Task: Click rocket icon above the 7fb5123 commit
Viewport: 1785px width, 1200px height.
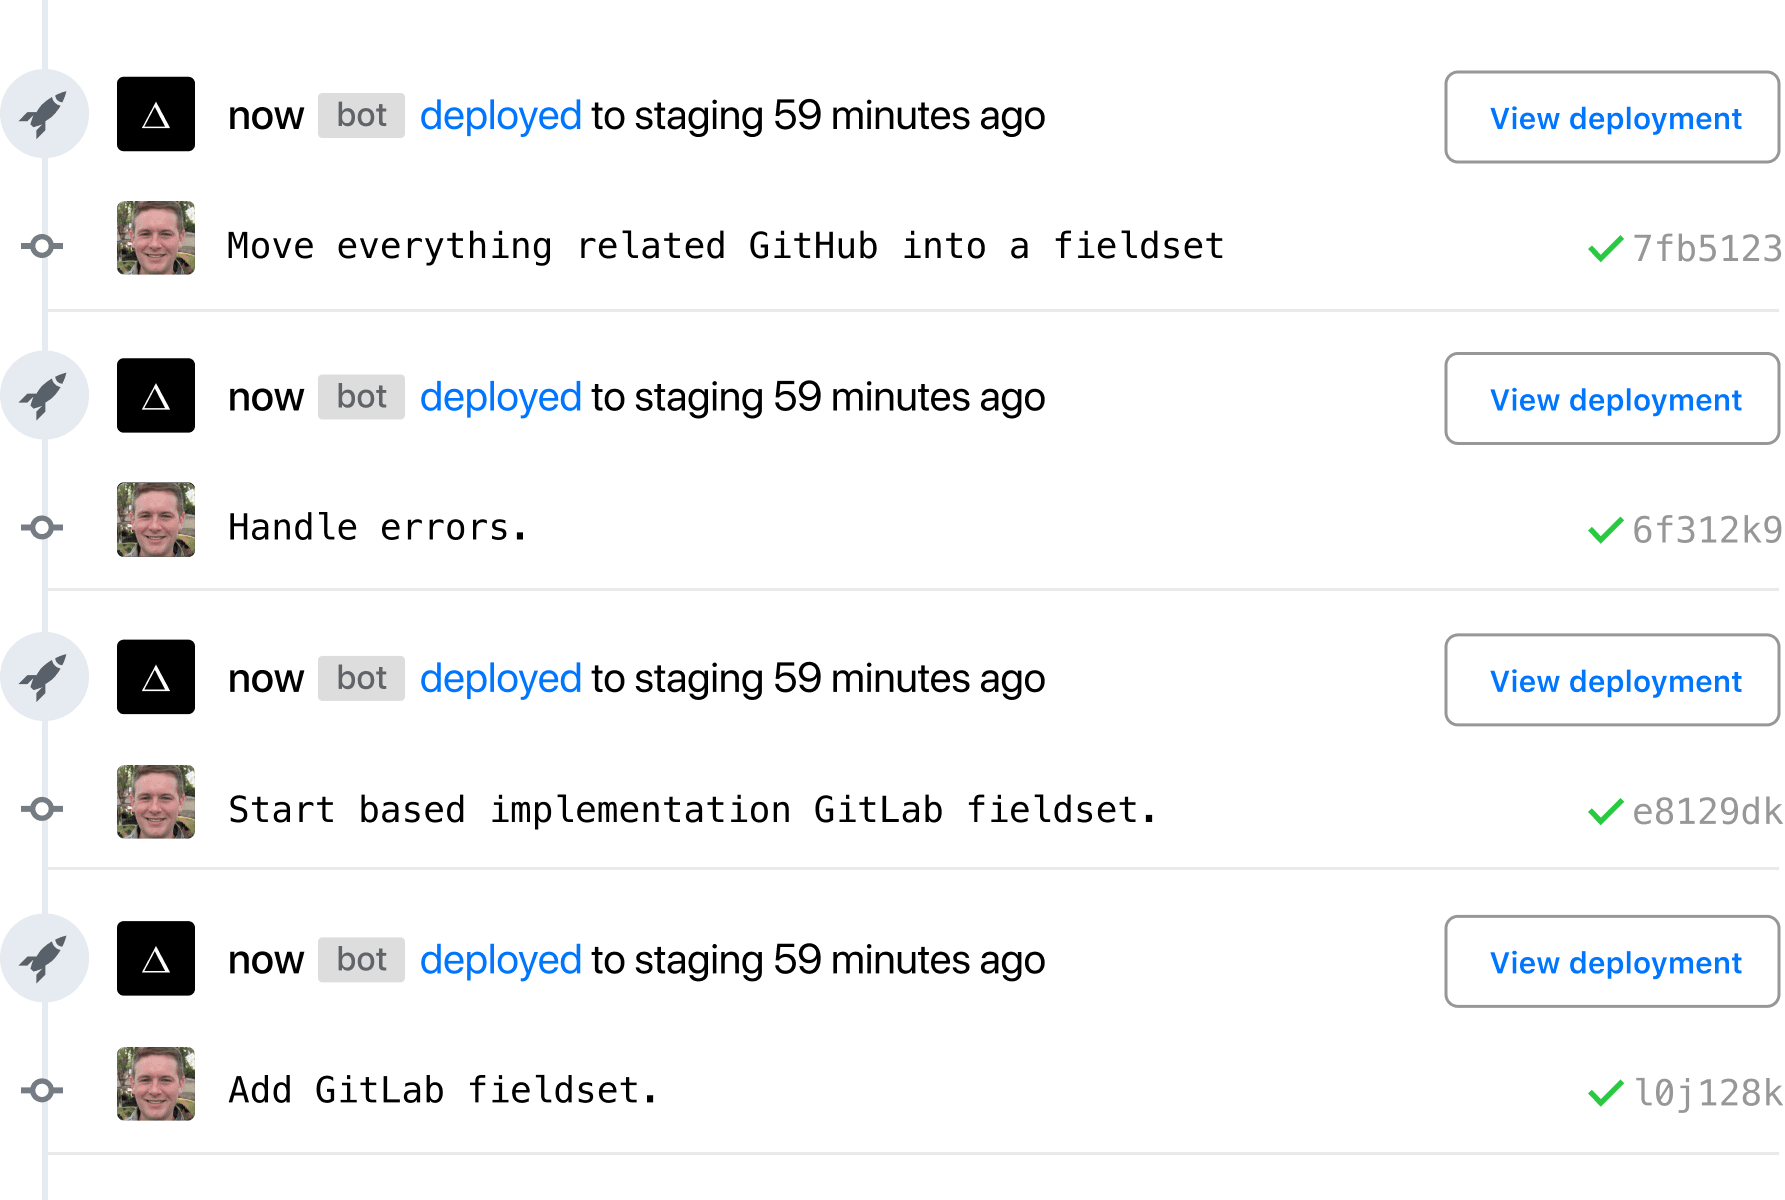Action: click(x=44, y=114)
